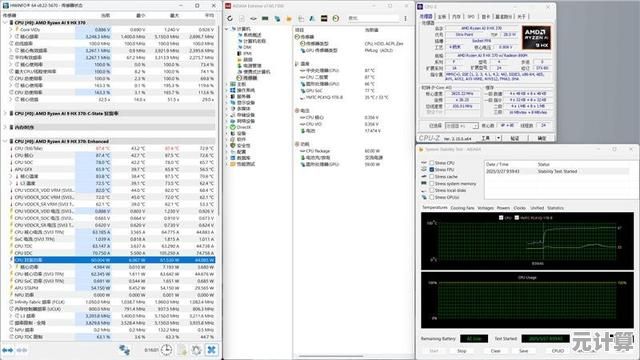Screen dimensions: 640x360
Task: Click the Save button in stability test
Action: [x=524, y=351]
